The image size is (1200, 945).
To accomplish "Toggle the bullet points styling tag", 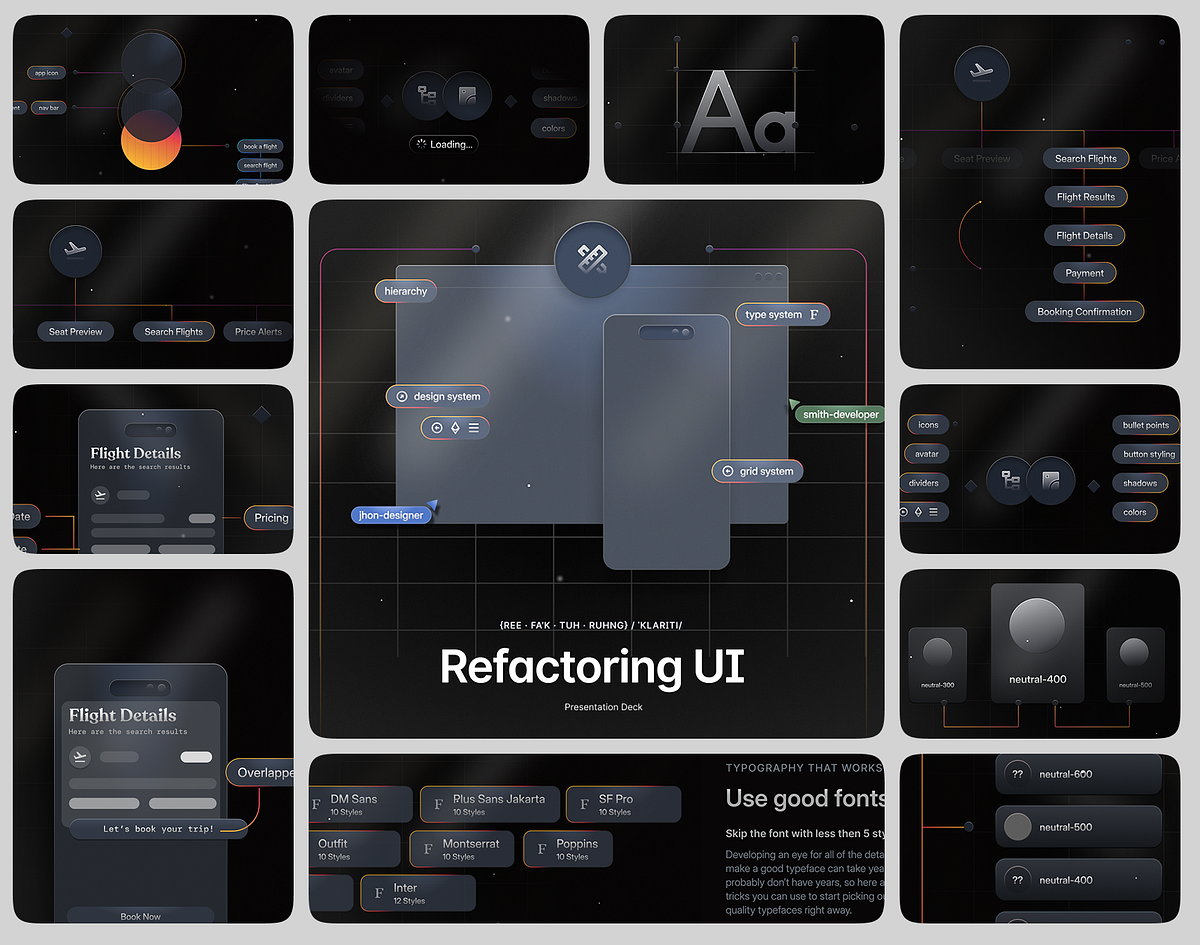I will tap(1144, 424).
